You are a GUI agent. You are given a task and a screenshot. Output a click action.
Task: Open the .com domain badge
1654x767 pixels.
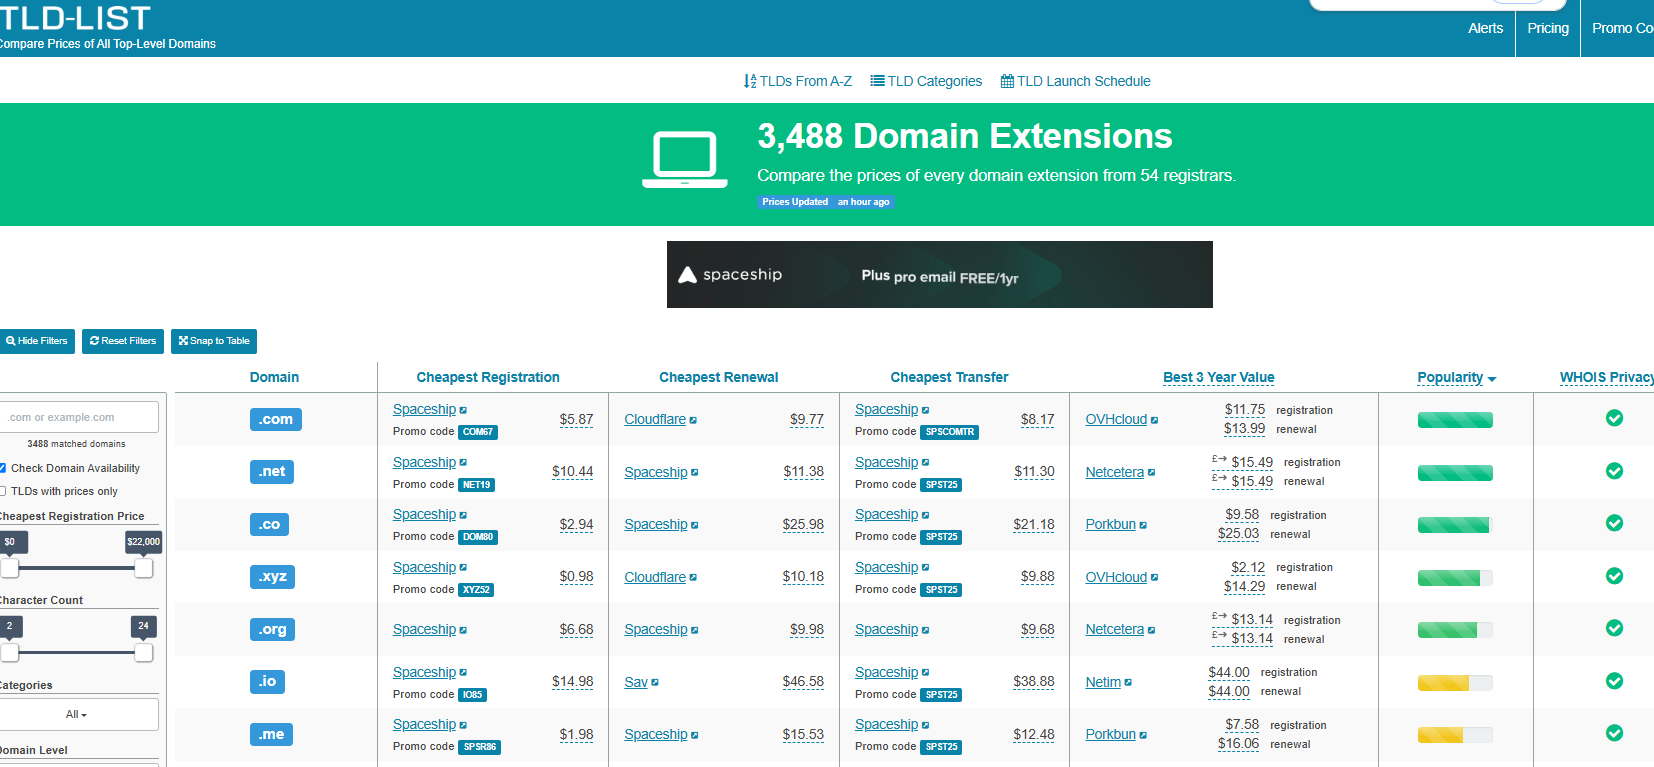[x=276, y=419]
